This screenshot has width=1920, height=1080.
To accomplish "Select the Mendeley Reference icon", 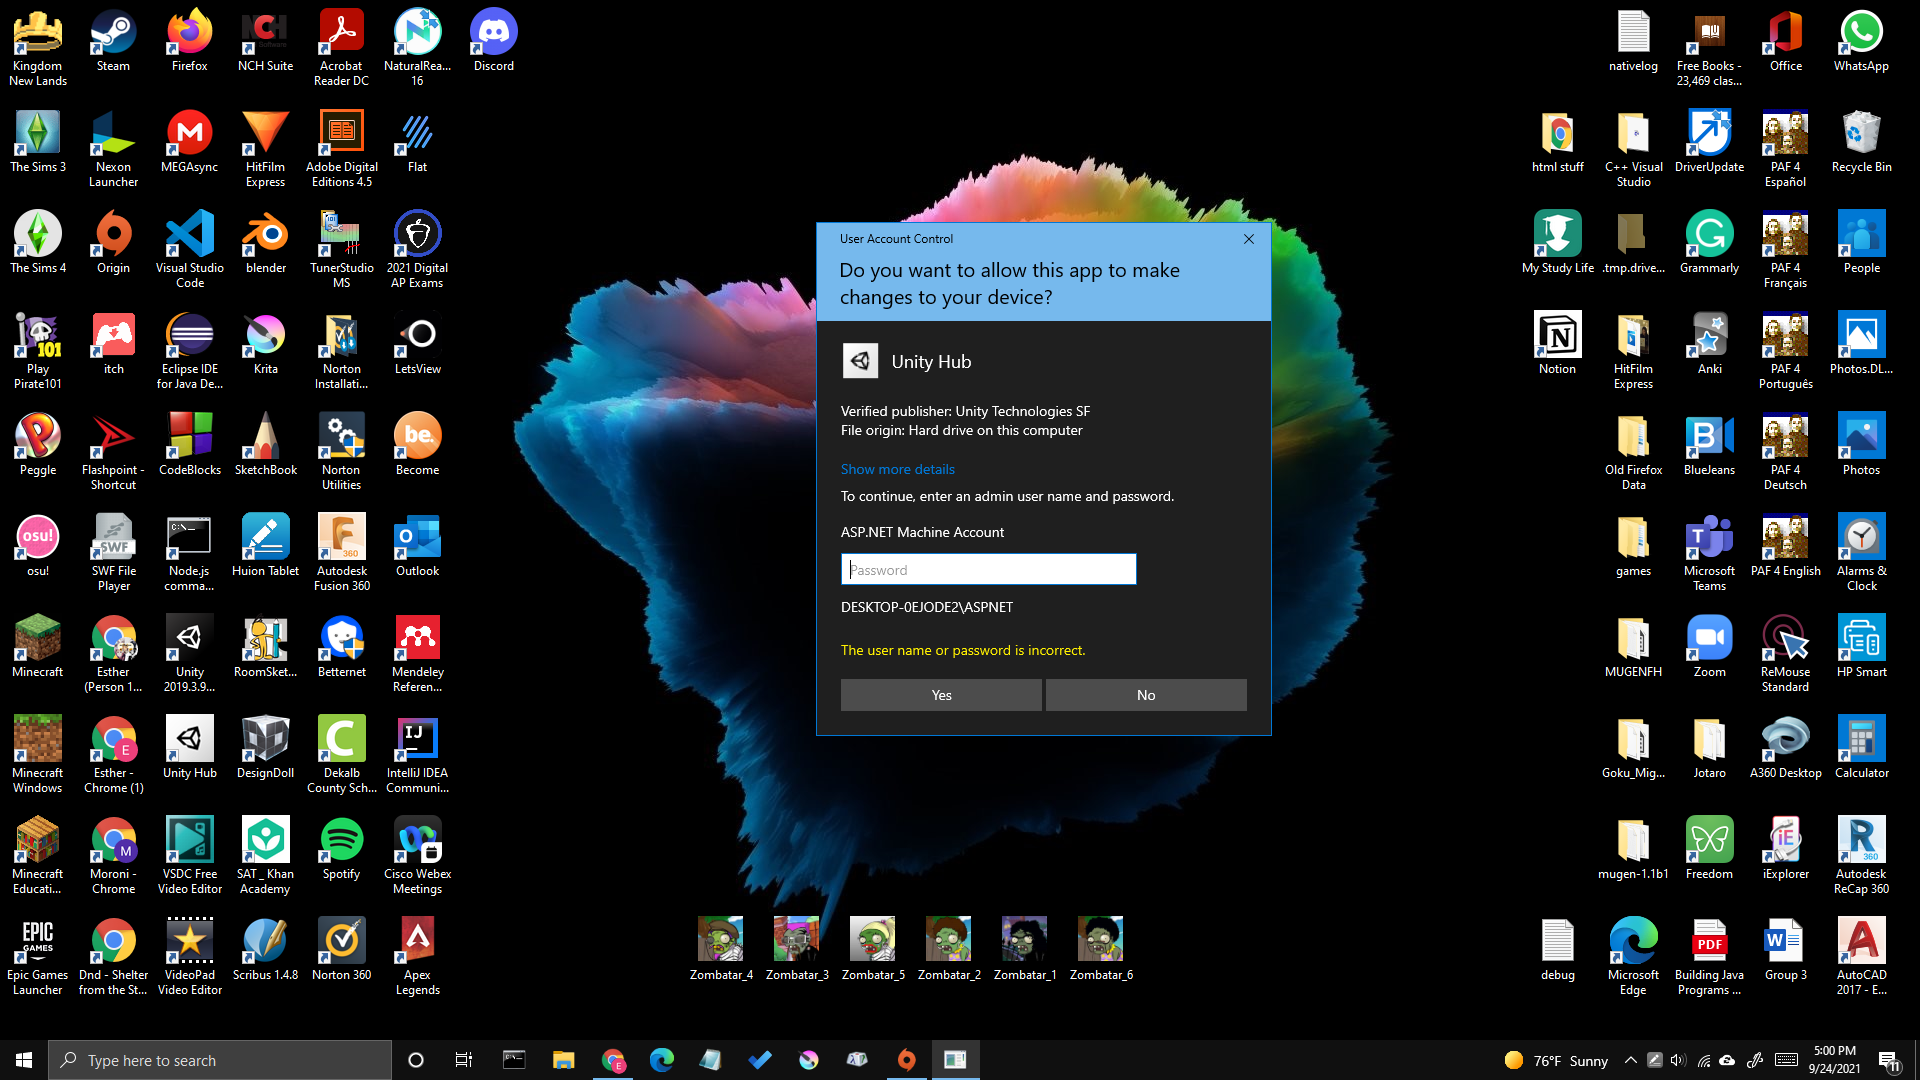I will (417, 654).
